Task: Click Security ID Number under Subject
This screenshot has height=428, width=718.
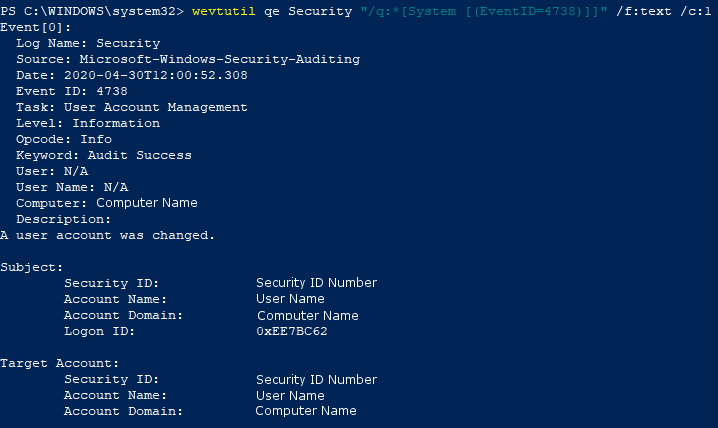Action: (316, 283)
